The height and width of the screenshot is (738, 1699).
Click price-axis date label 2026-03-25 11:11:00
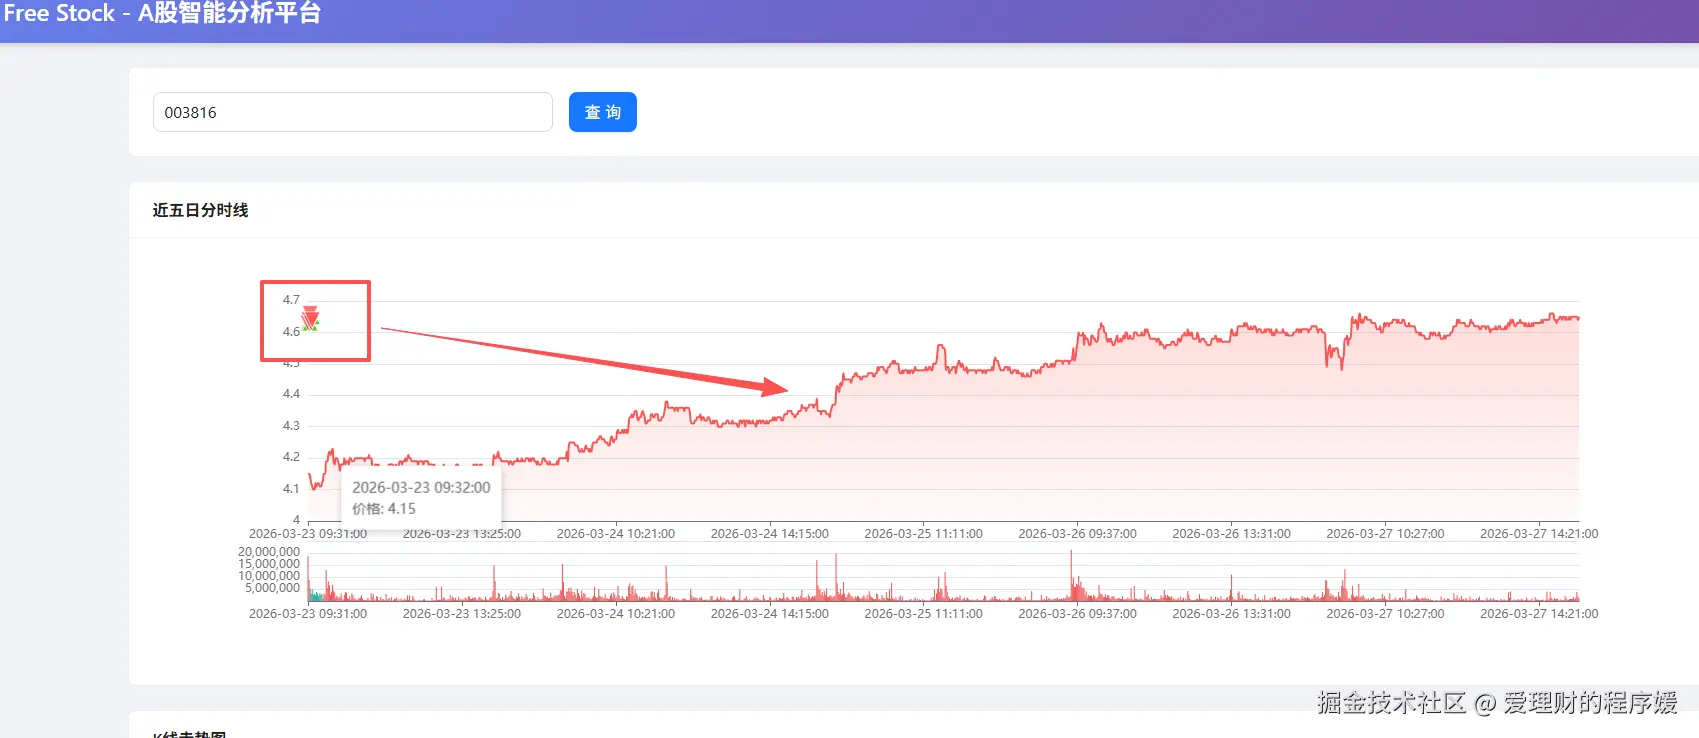tap(923, 534)
